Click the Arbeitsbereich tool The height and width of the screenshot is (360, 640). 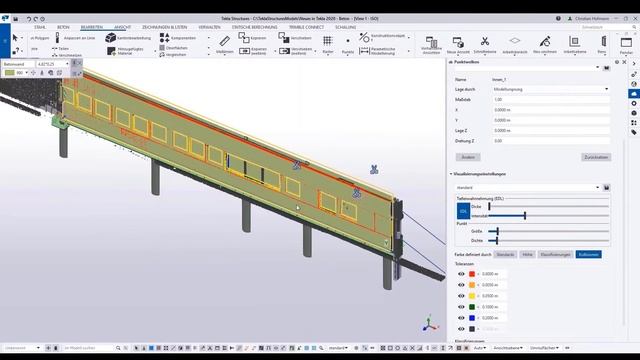tap(514, 44)
